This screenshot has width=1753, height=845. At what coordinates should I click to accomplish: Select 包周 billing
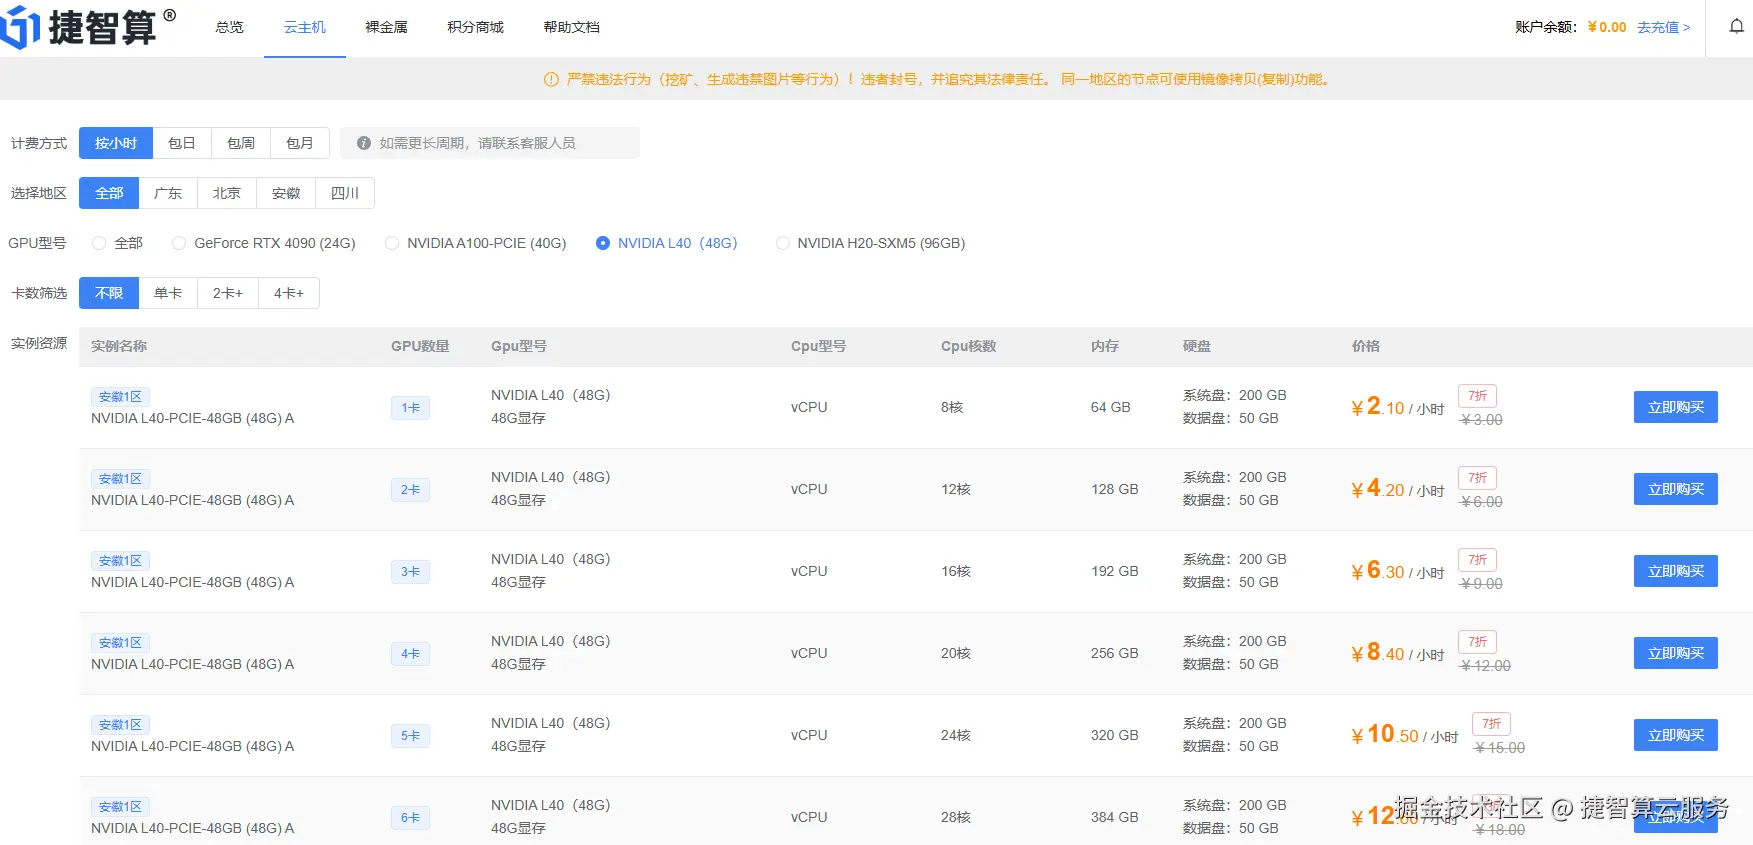[241, 143]
